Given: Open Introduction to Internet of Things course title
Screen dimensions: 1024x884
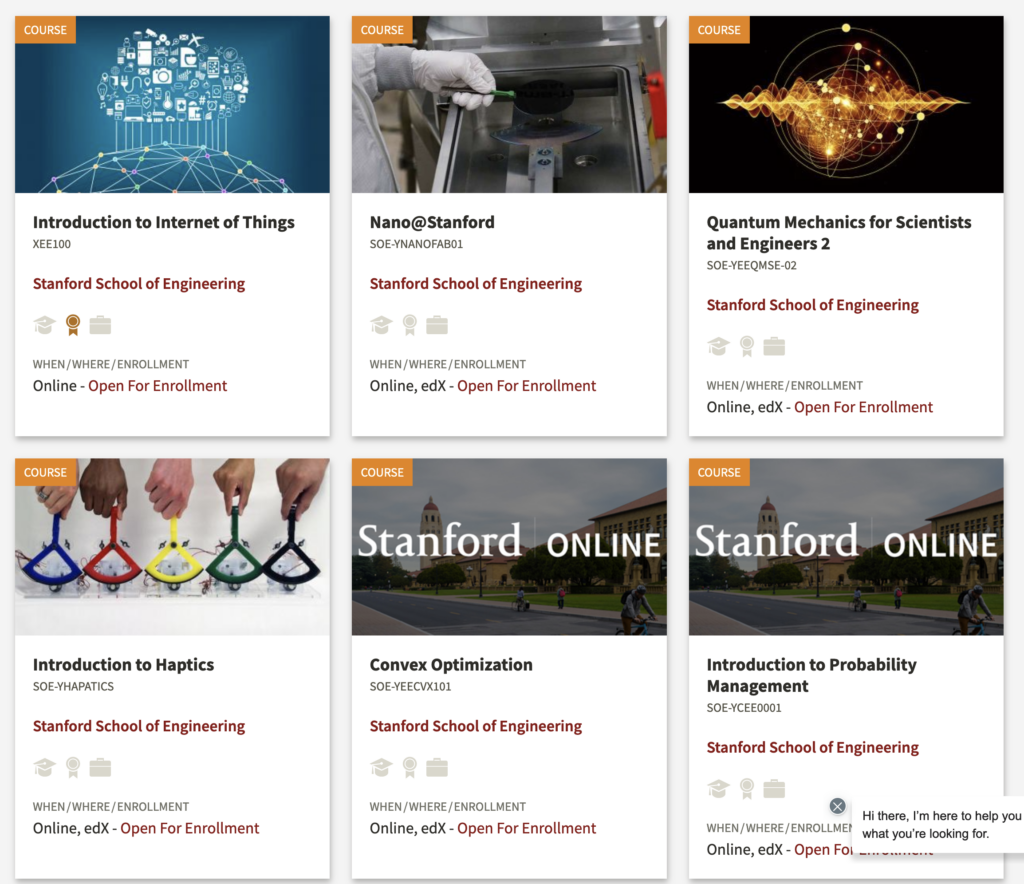Looking at the screenshot, I should 164,222.
